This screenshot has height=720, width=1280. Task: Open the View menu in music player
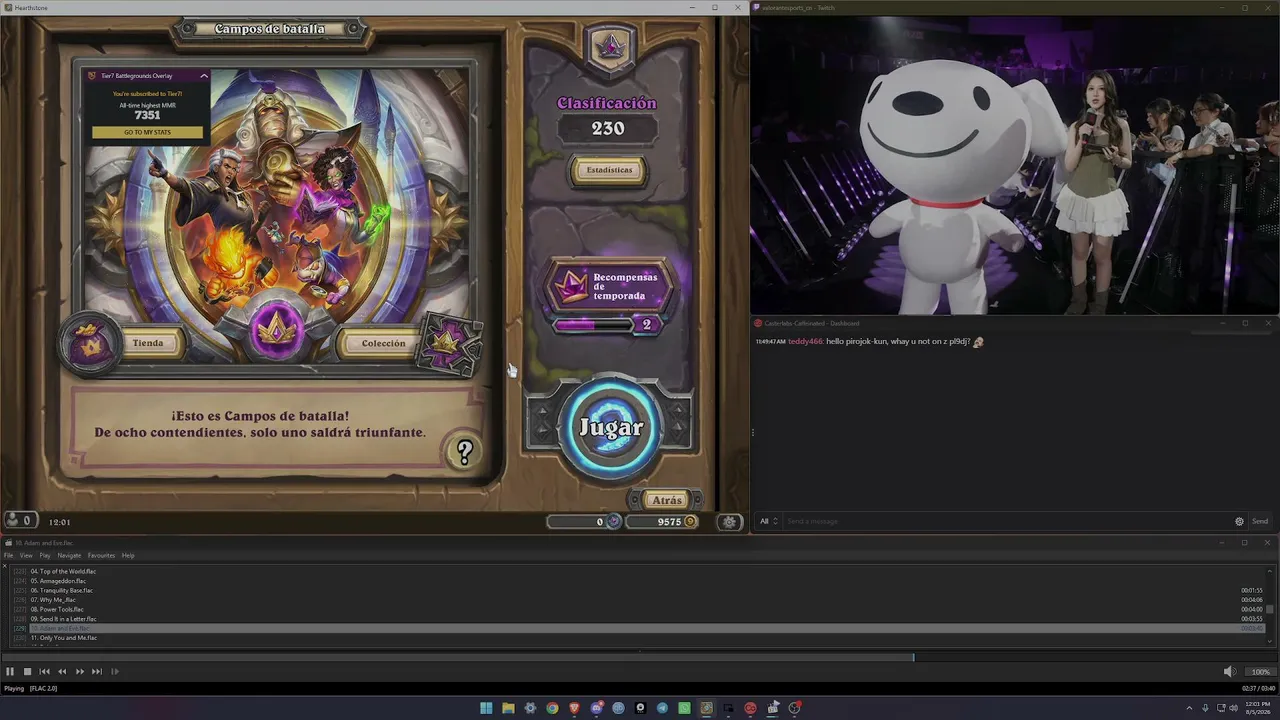tap(26, 555)
